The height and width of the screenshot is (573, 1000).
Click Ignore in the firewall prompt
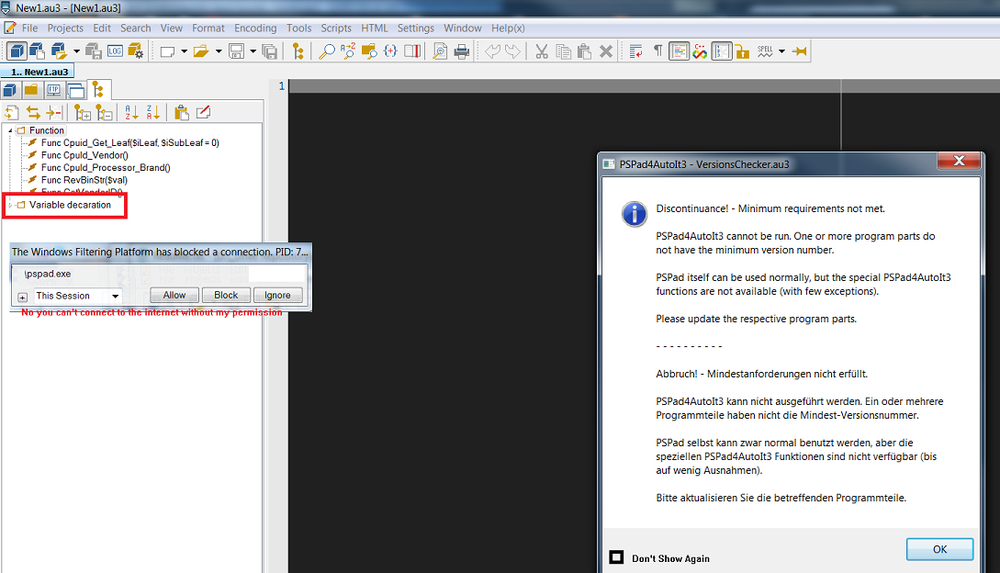277,295
